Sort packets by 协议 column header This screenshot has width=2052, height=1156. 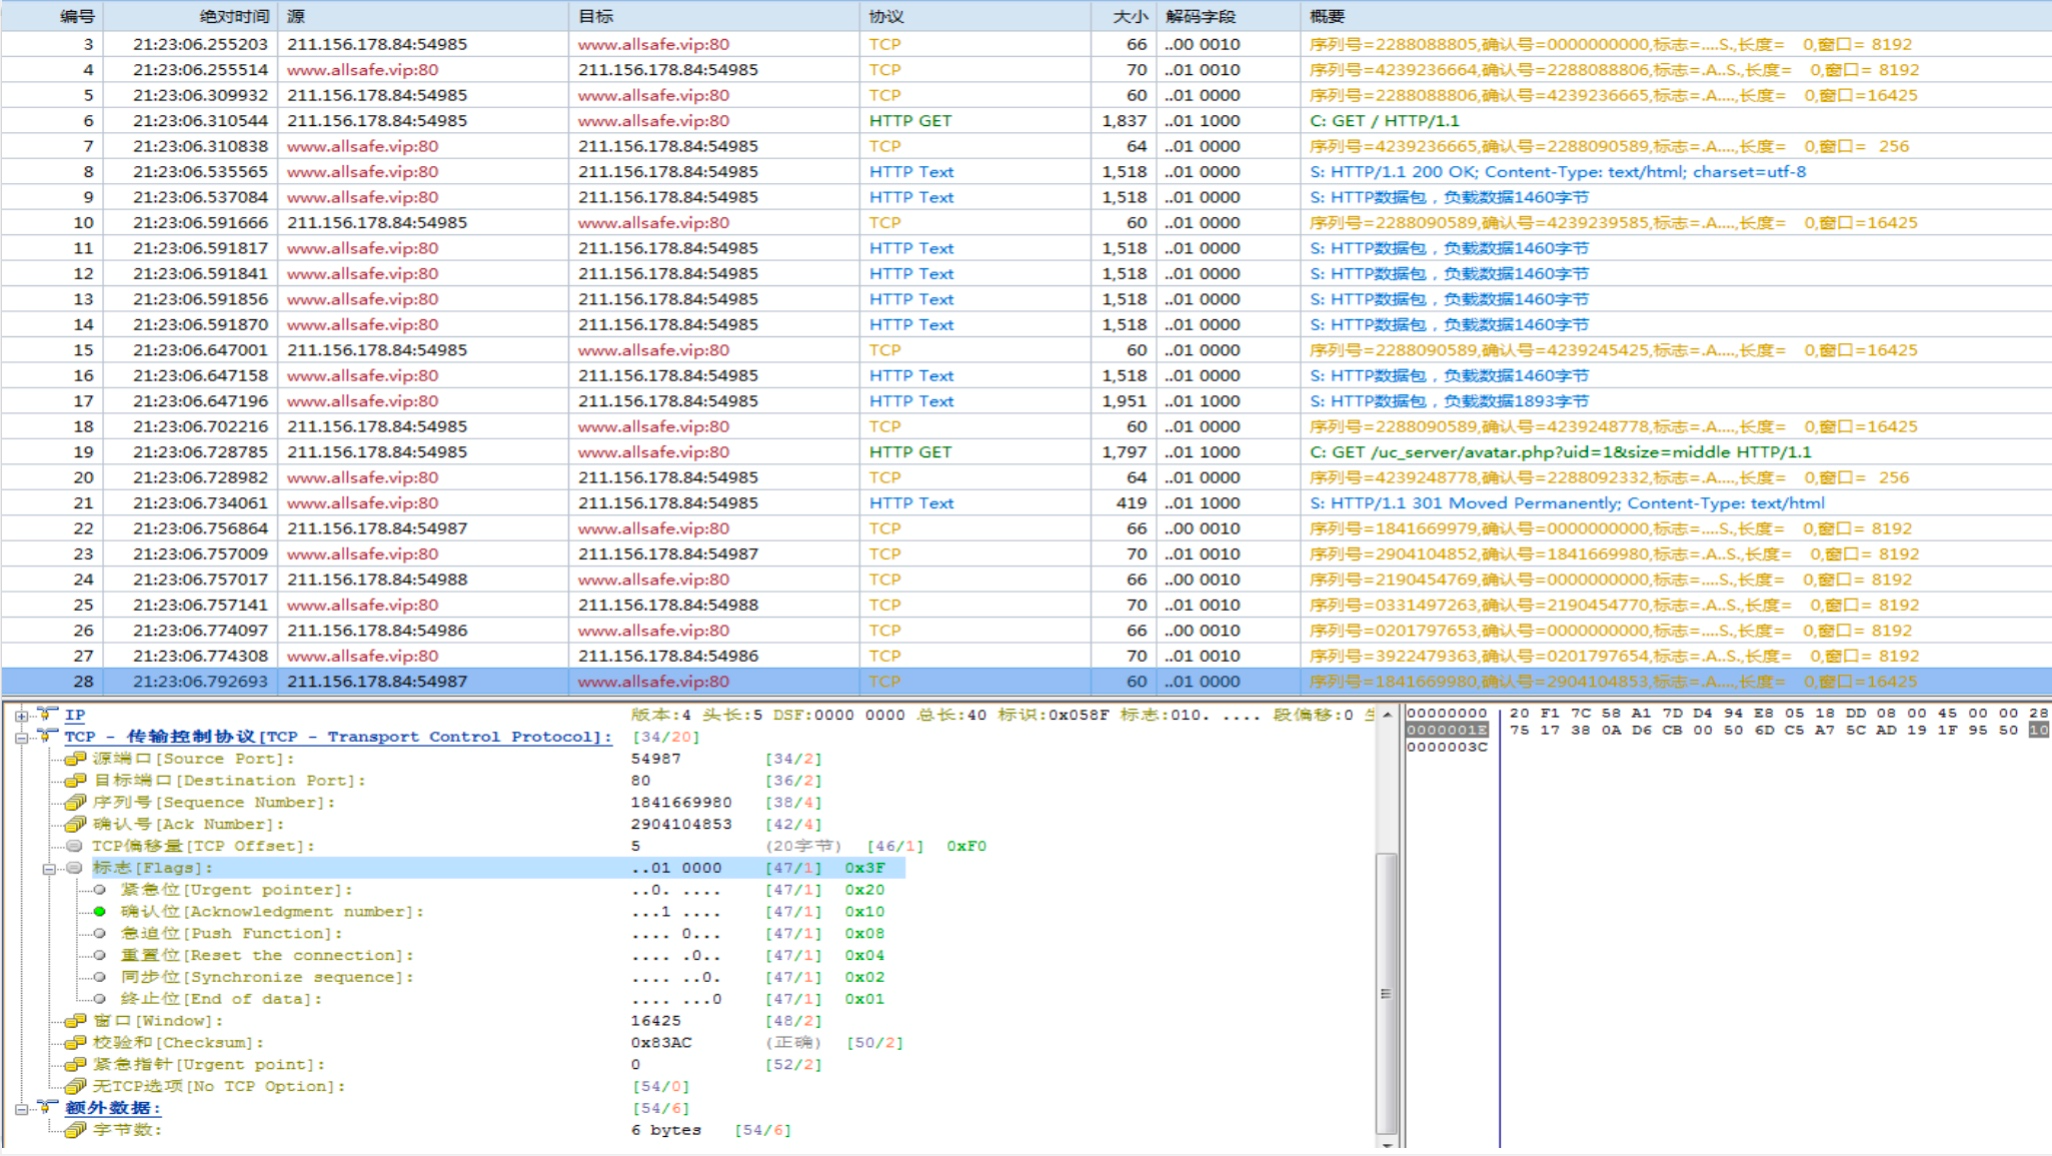pos(975,16)
